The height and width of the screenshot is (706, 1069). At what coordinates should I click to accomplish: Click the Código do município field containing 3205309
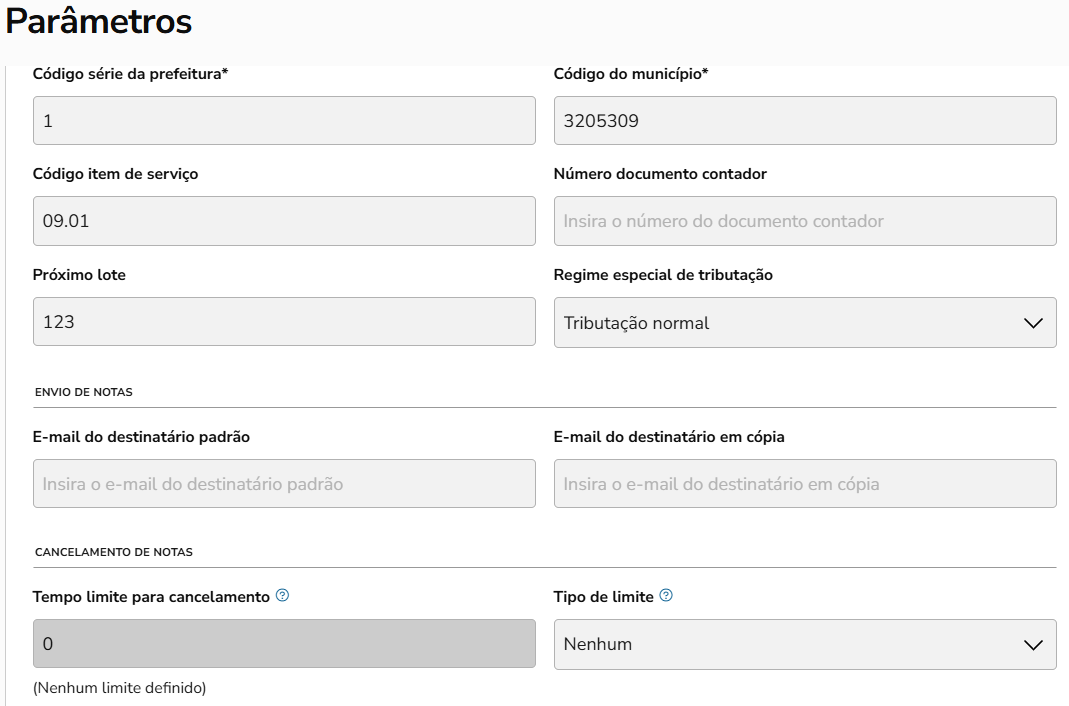(x=805, y=121)
